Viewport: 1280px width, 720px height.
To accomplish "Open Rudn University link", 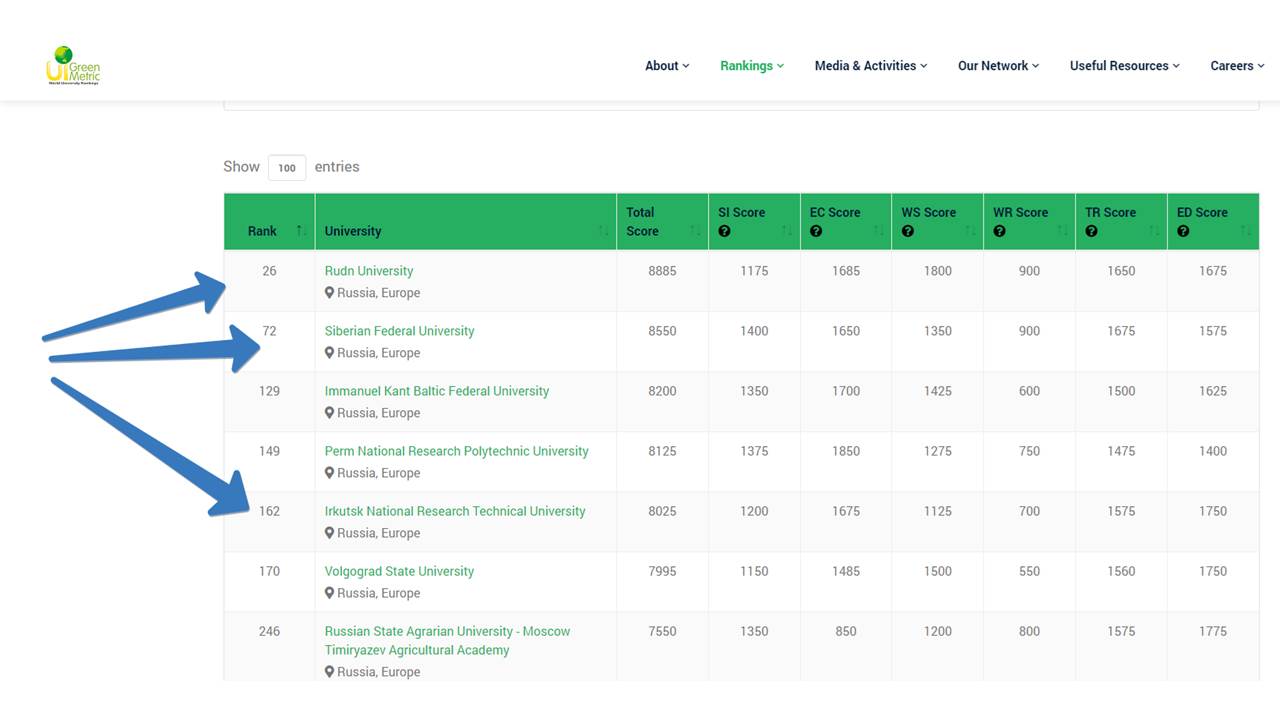I will [x=369, y=271].
